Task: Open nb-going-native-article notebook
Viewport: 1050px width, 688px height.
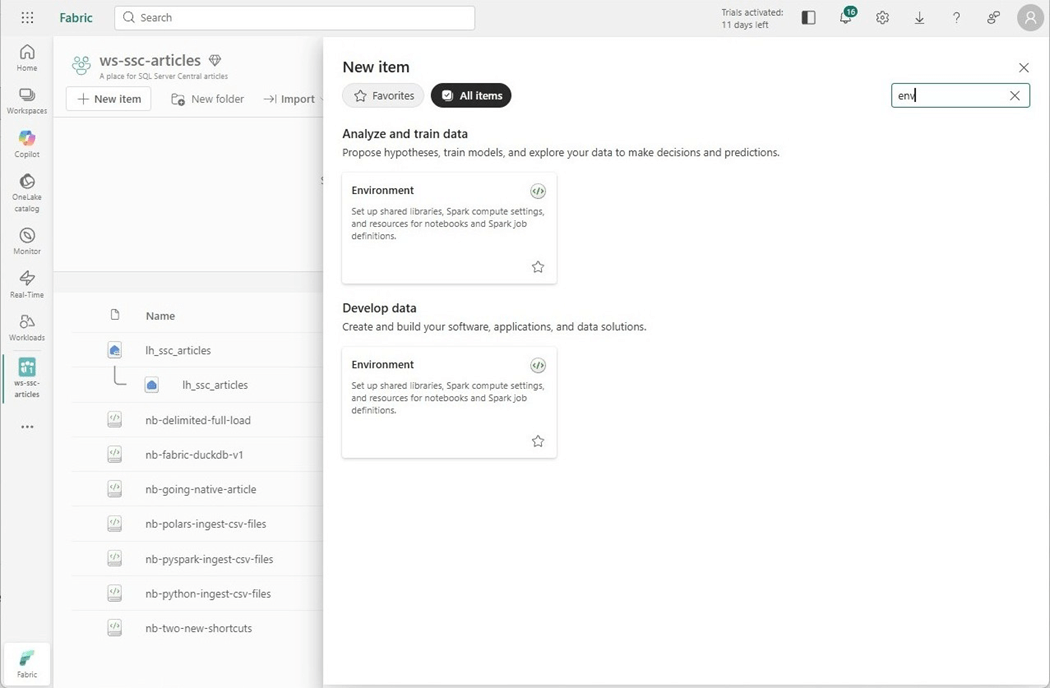Action: [x=201, y=490]
